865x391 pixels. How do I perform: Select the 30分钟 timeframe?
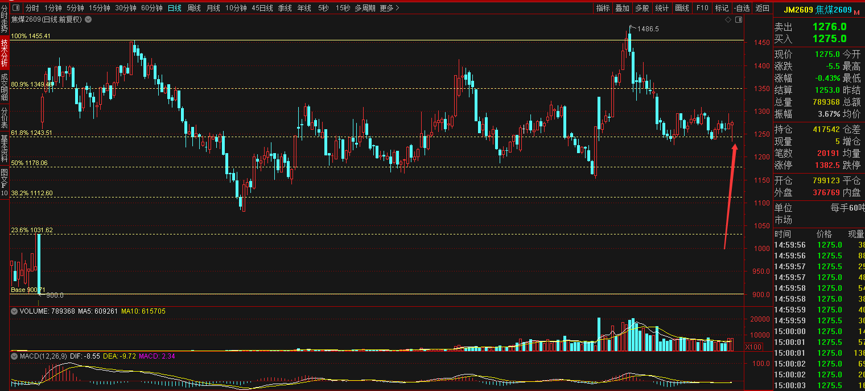coord(125,8)
